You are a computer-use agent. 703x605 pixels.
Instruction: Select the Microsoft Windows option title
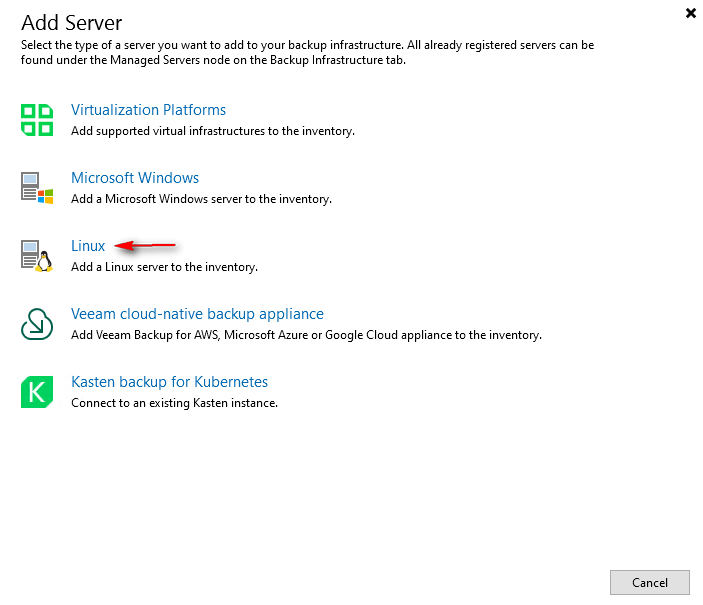(135, 178)
